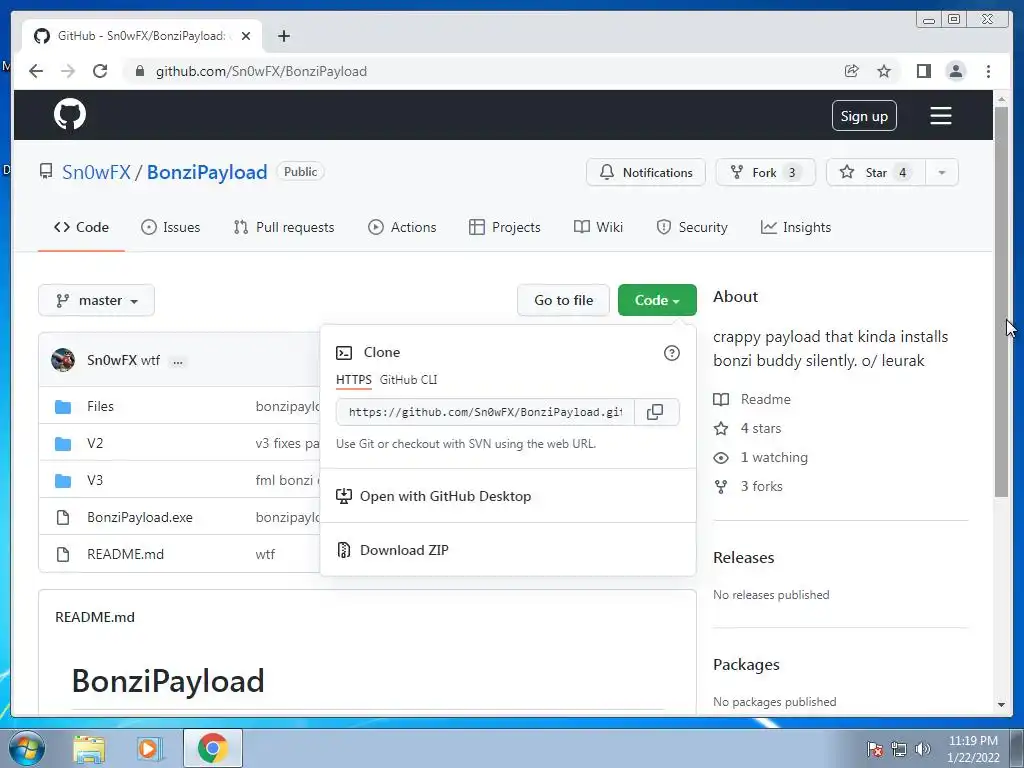Click the Chrome taskbar icon
The height and width of the screenshot is (768, 1024).
click(x=213, y=748)
